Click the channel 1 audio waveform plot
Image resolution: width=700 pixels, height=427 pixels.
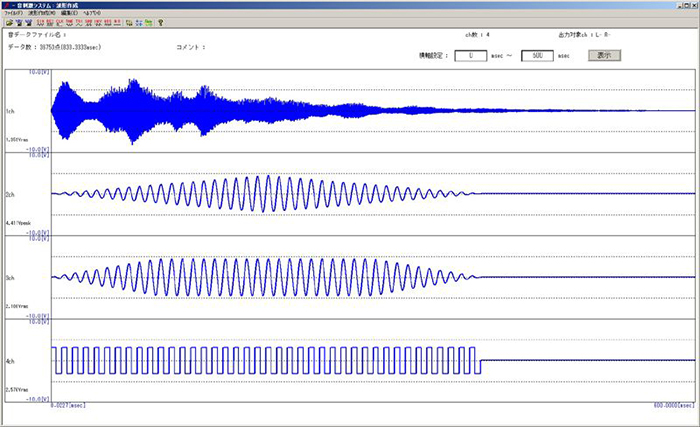coord(373,111)
